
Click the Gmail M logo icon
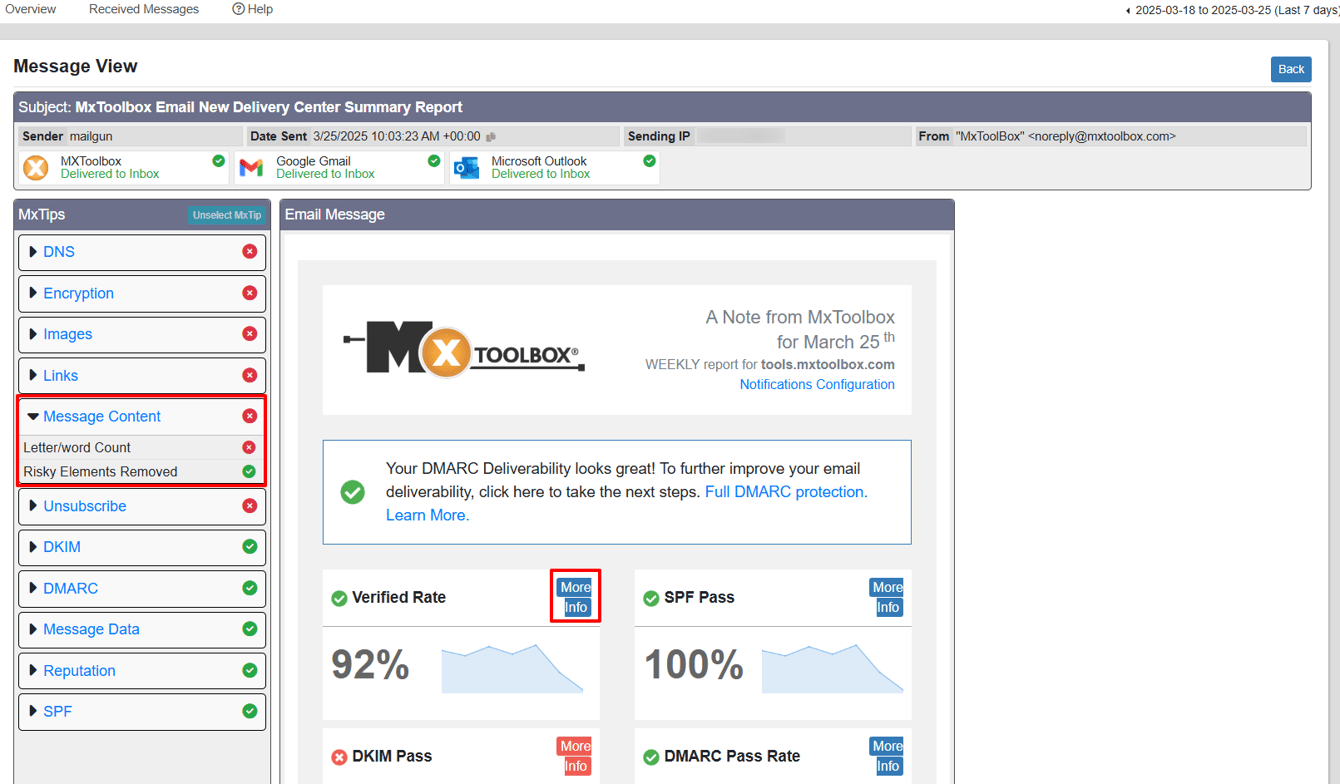coord(252,167)
